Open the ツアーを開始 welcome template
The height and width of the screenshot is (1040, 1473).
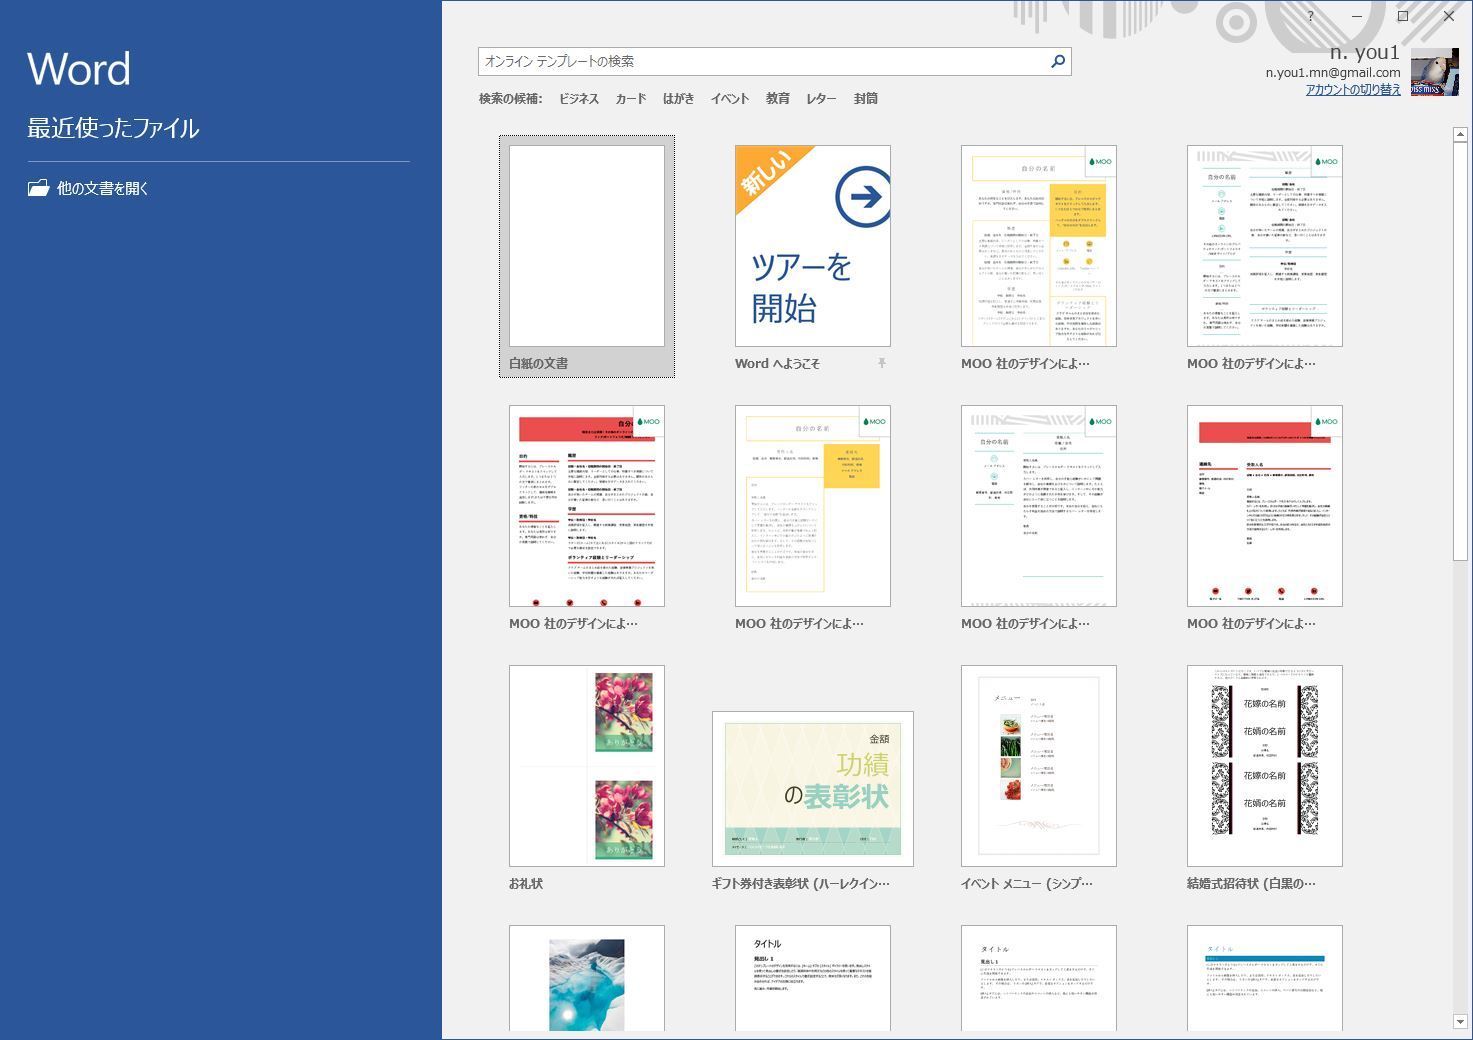tap(813, 246)
